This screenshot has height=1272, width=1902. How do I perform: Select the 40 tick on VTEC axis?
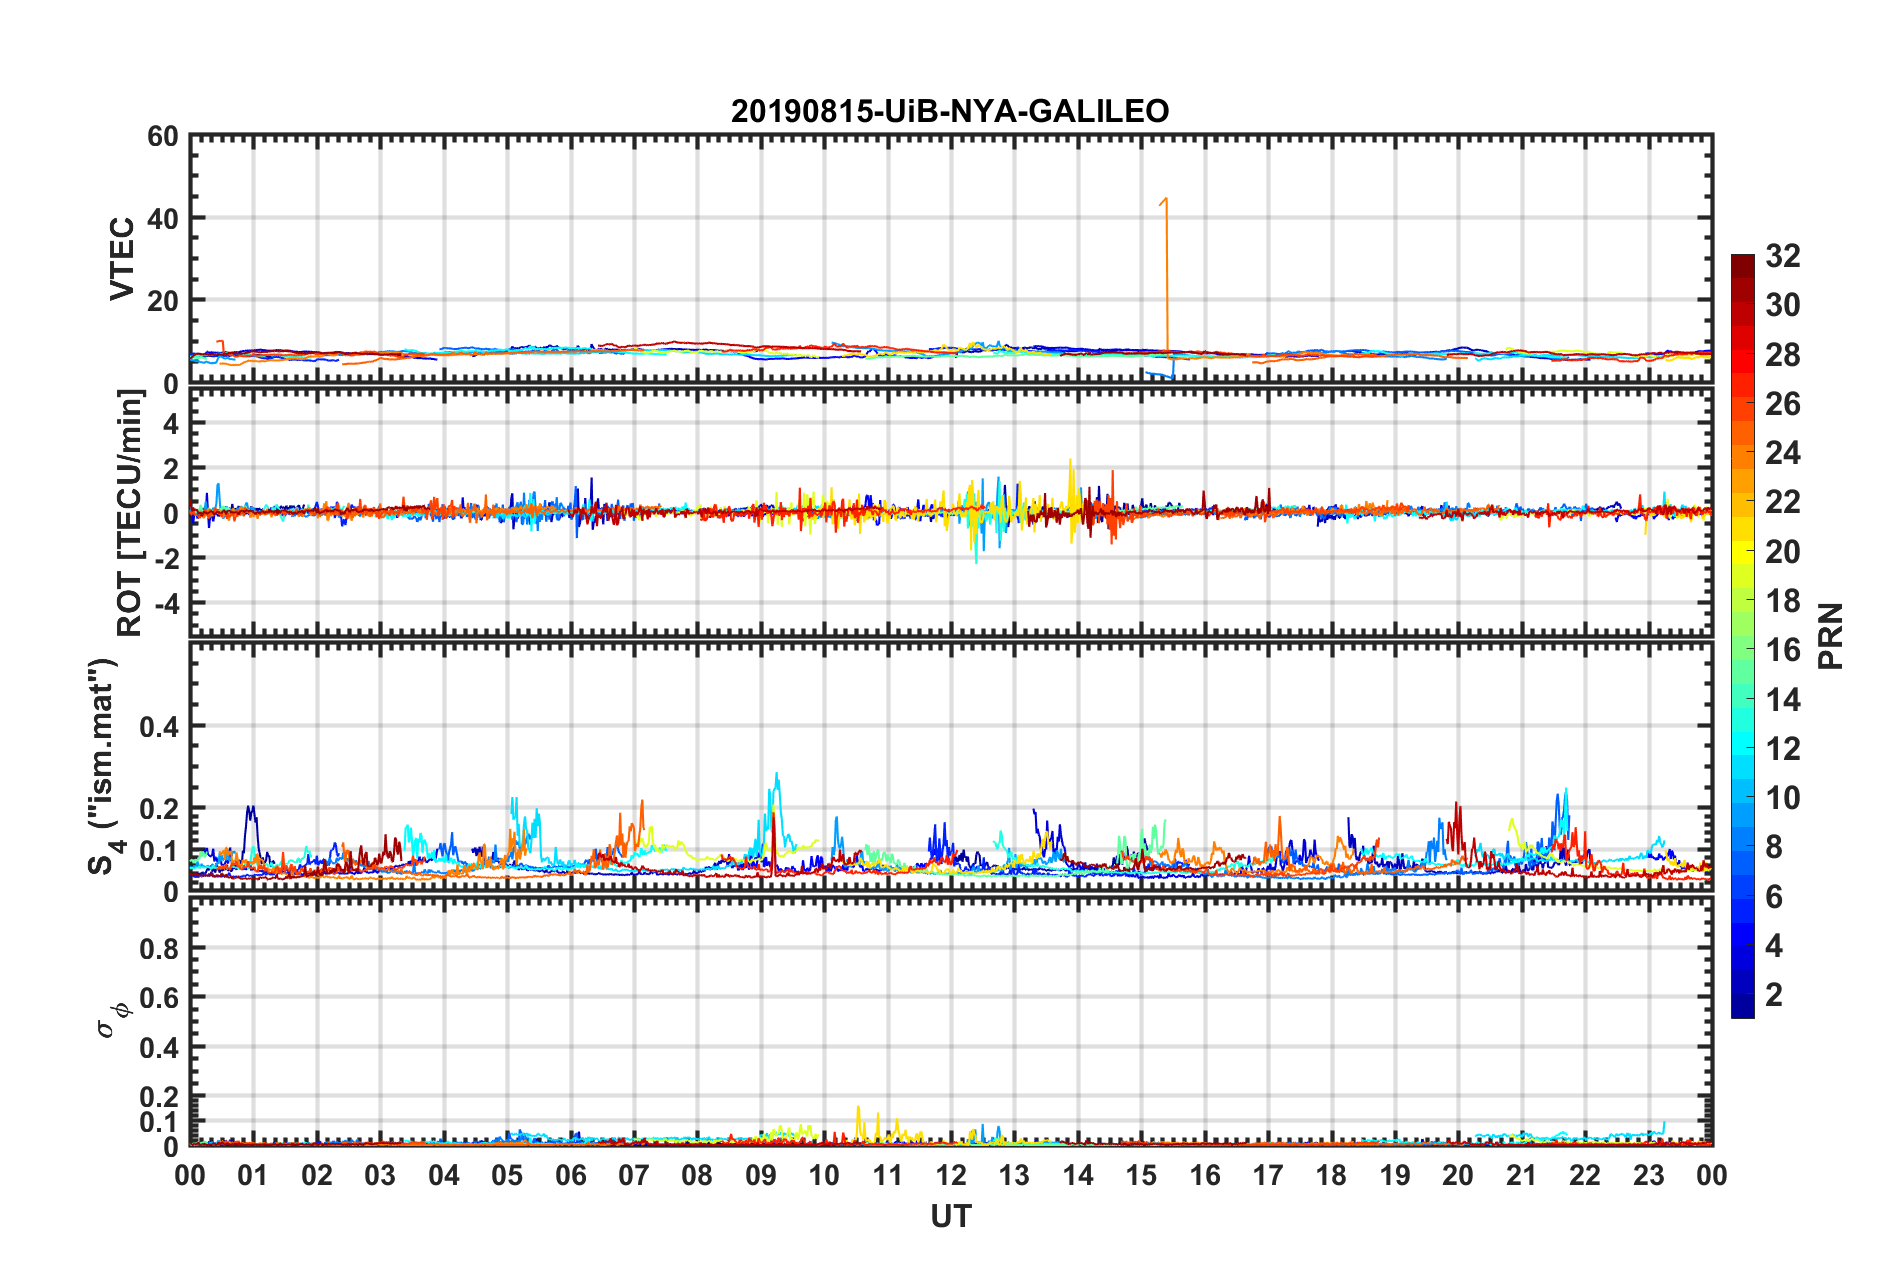[163, 218]
